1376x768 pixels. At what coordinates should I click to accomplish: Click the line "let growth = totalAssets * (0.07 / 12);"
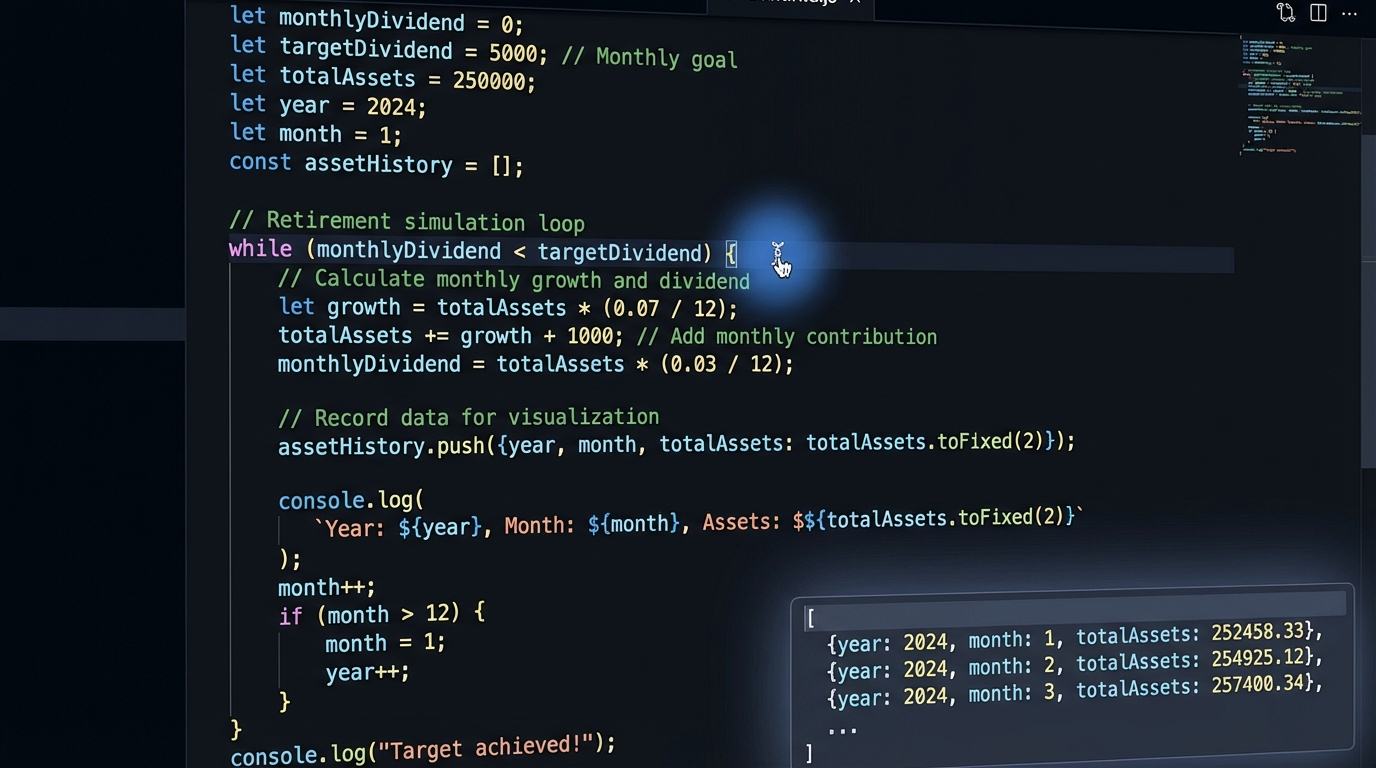pyautogui.click(x=508, y=308)
